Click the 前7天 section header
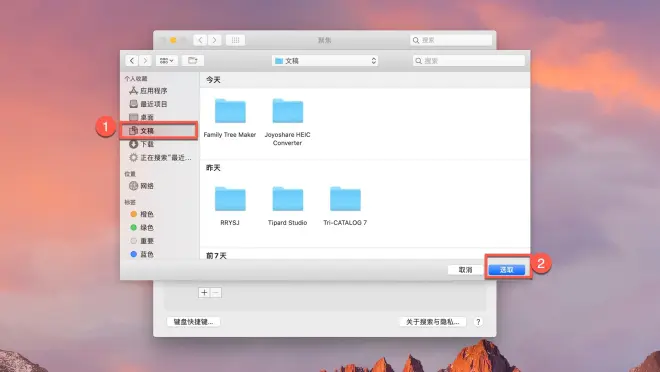 pyautogui.click(x=216, y=255)
